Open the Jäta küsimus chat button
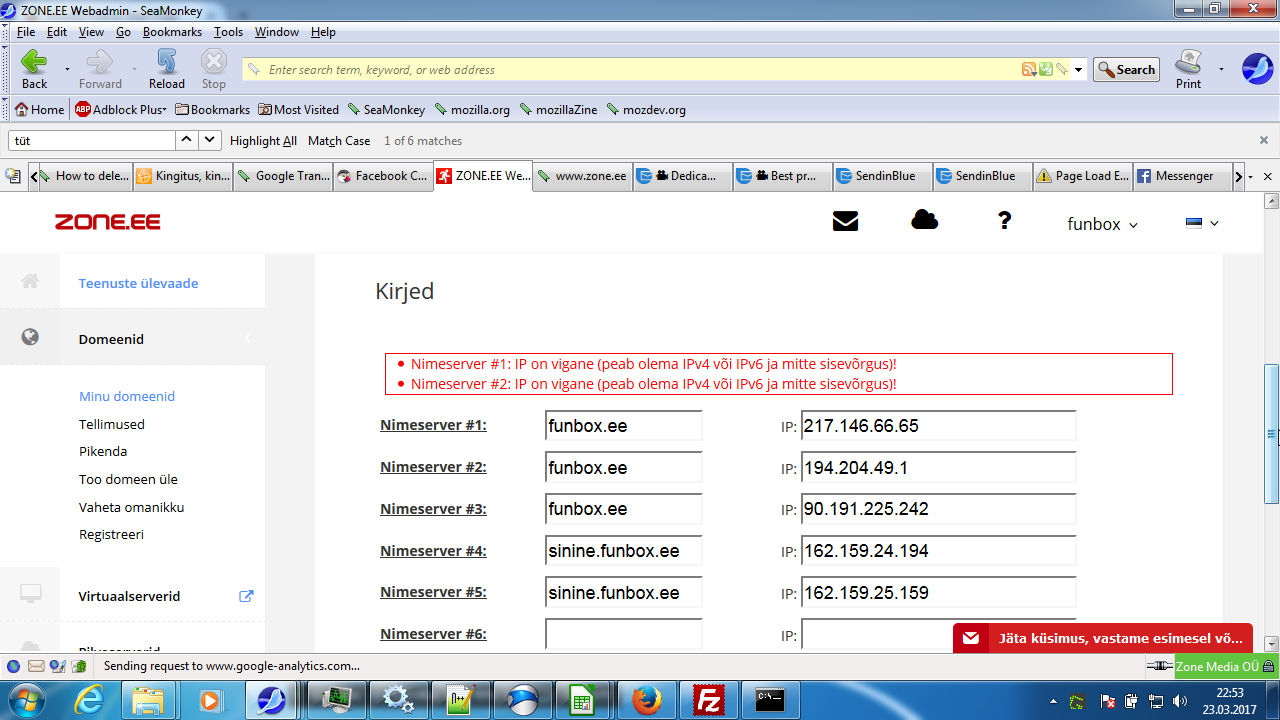Image resolution: width=1280 pixels, height=720 pixels. coord(1103,639)
